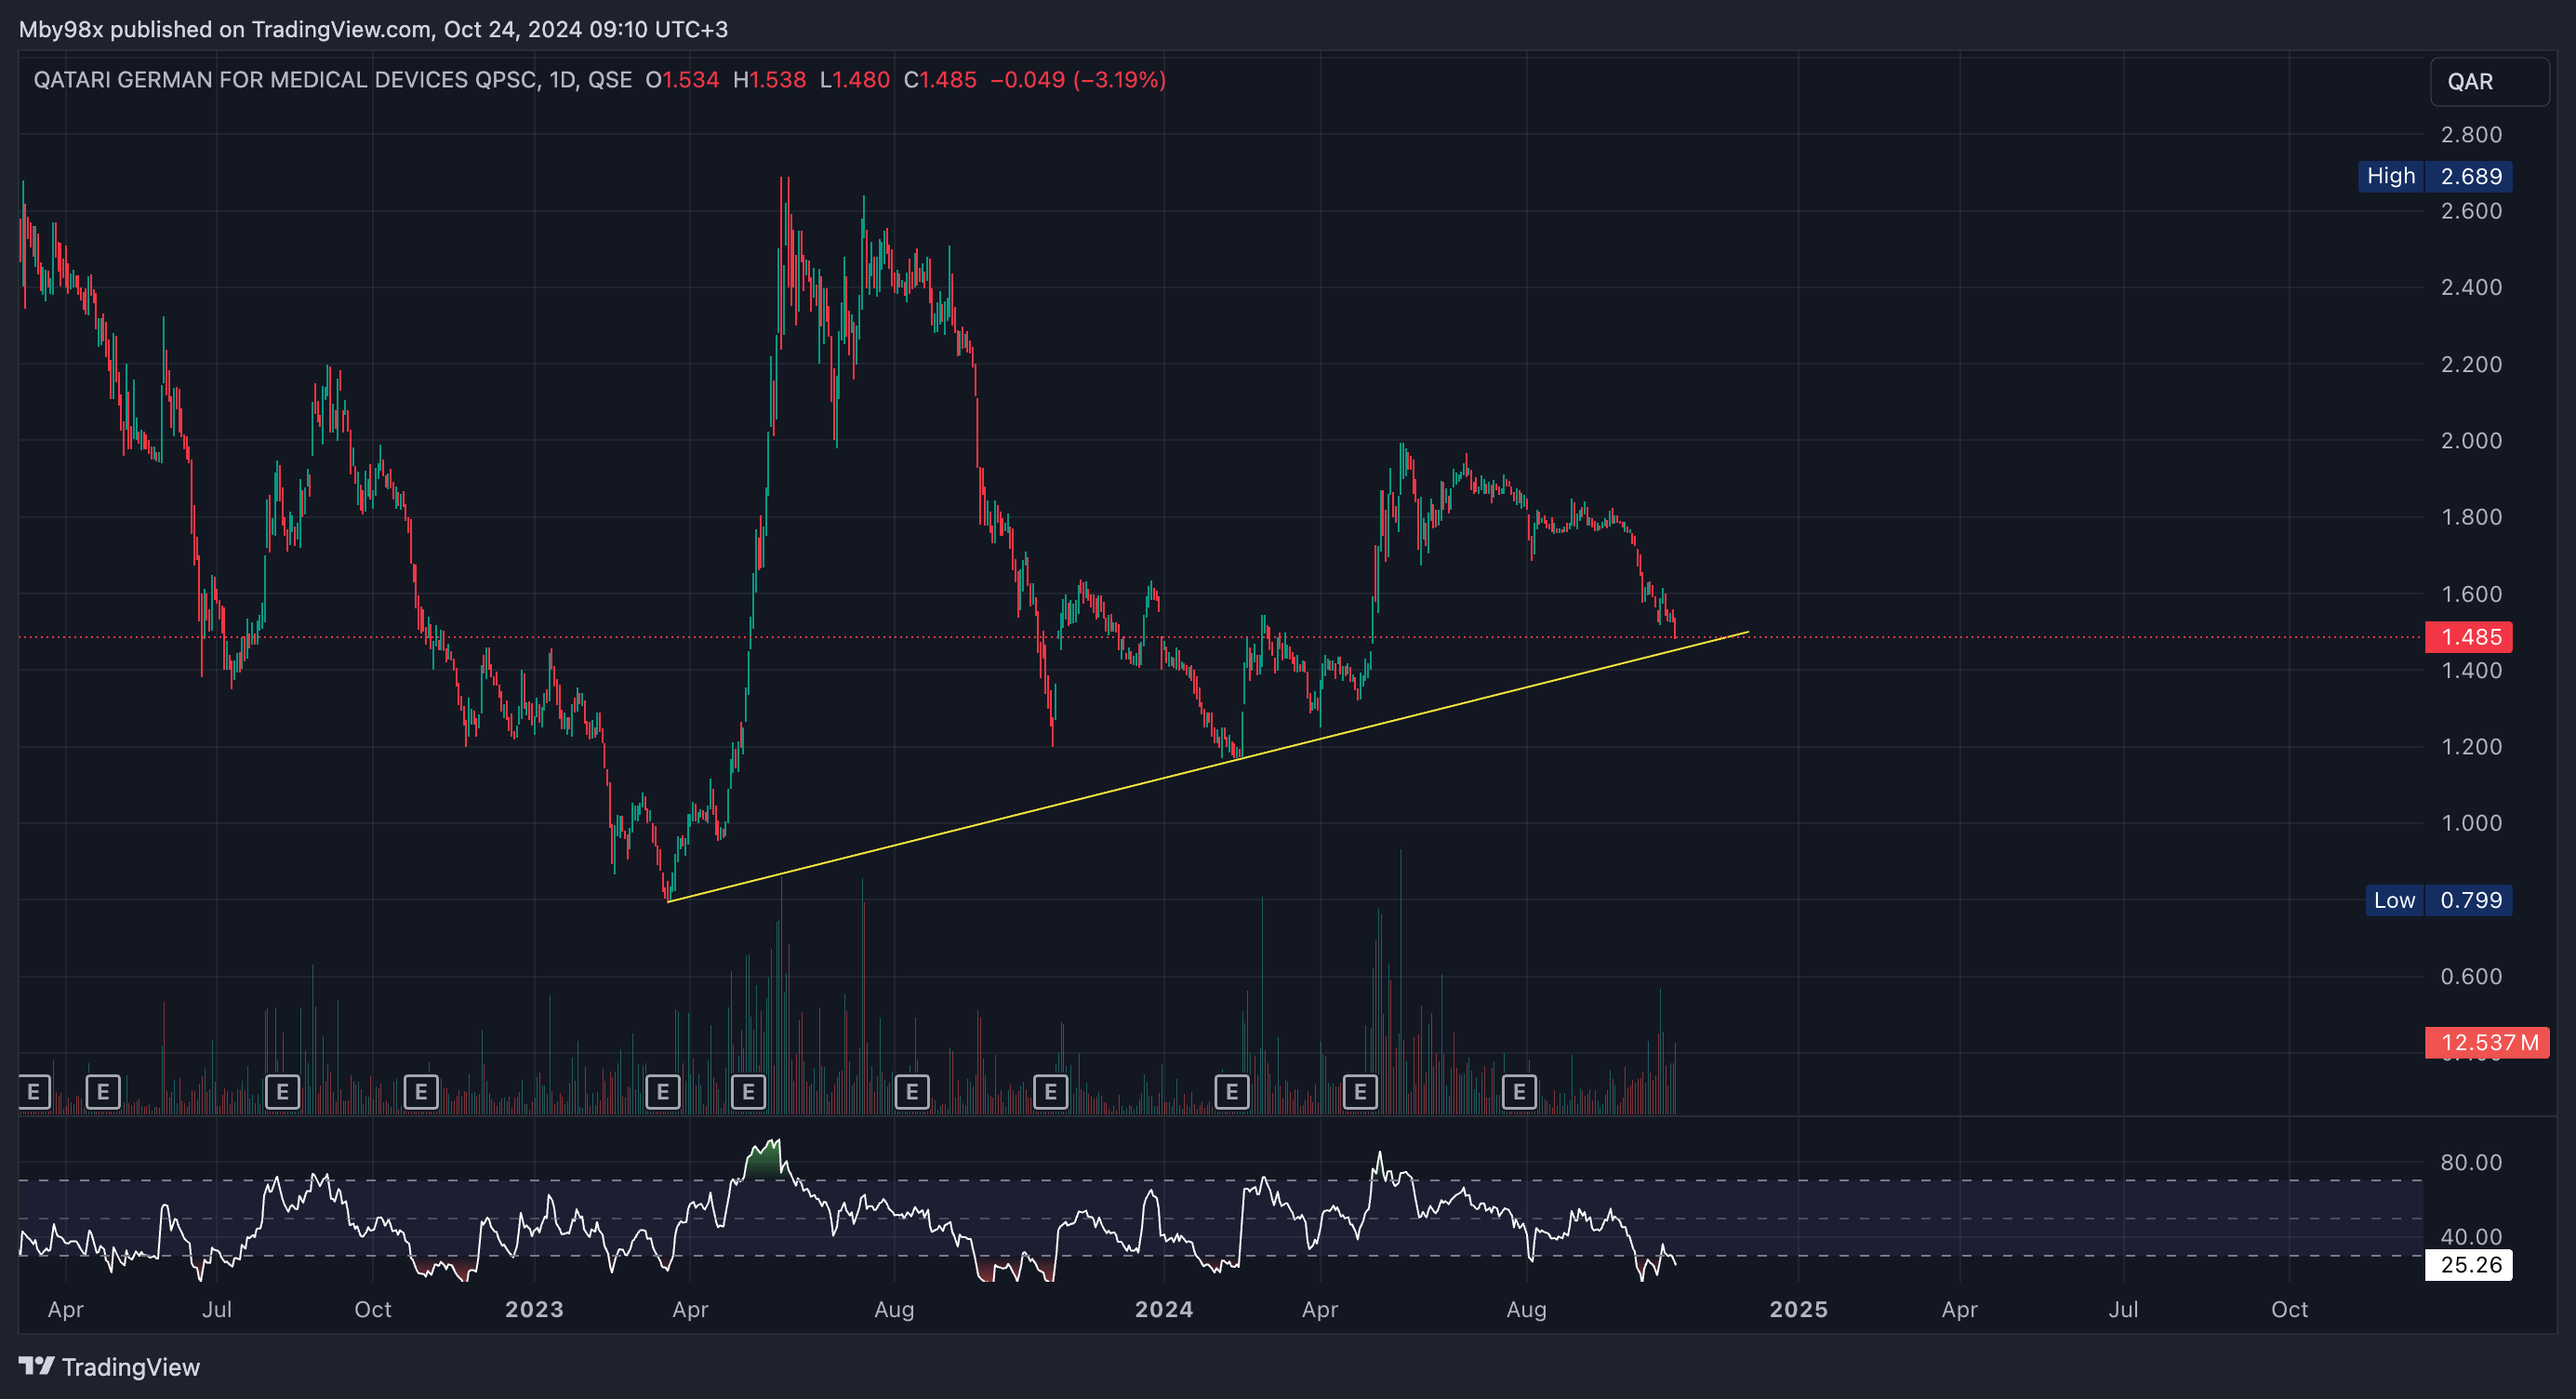2576x1399 pixels.
Task: Click the Aug label between 2023 and 2024
Action: (894, 1310)
